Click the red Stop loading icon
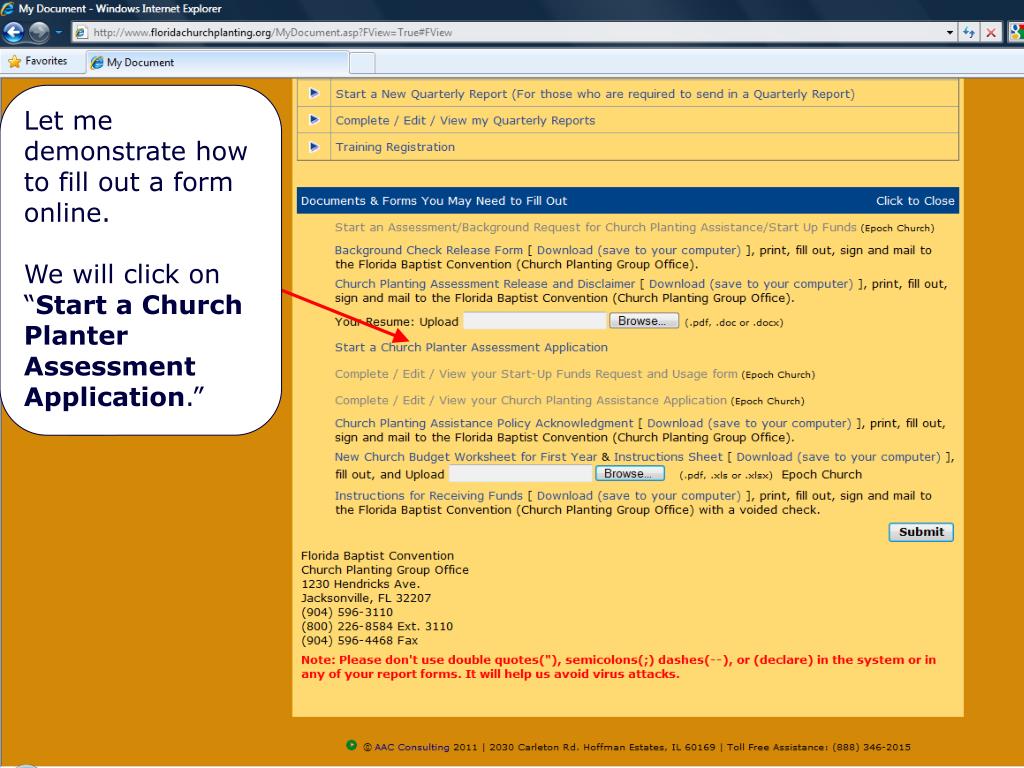 (991, 33)
